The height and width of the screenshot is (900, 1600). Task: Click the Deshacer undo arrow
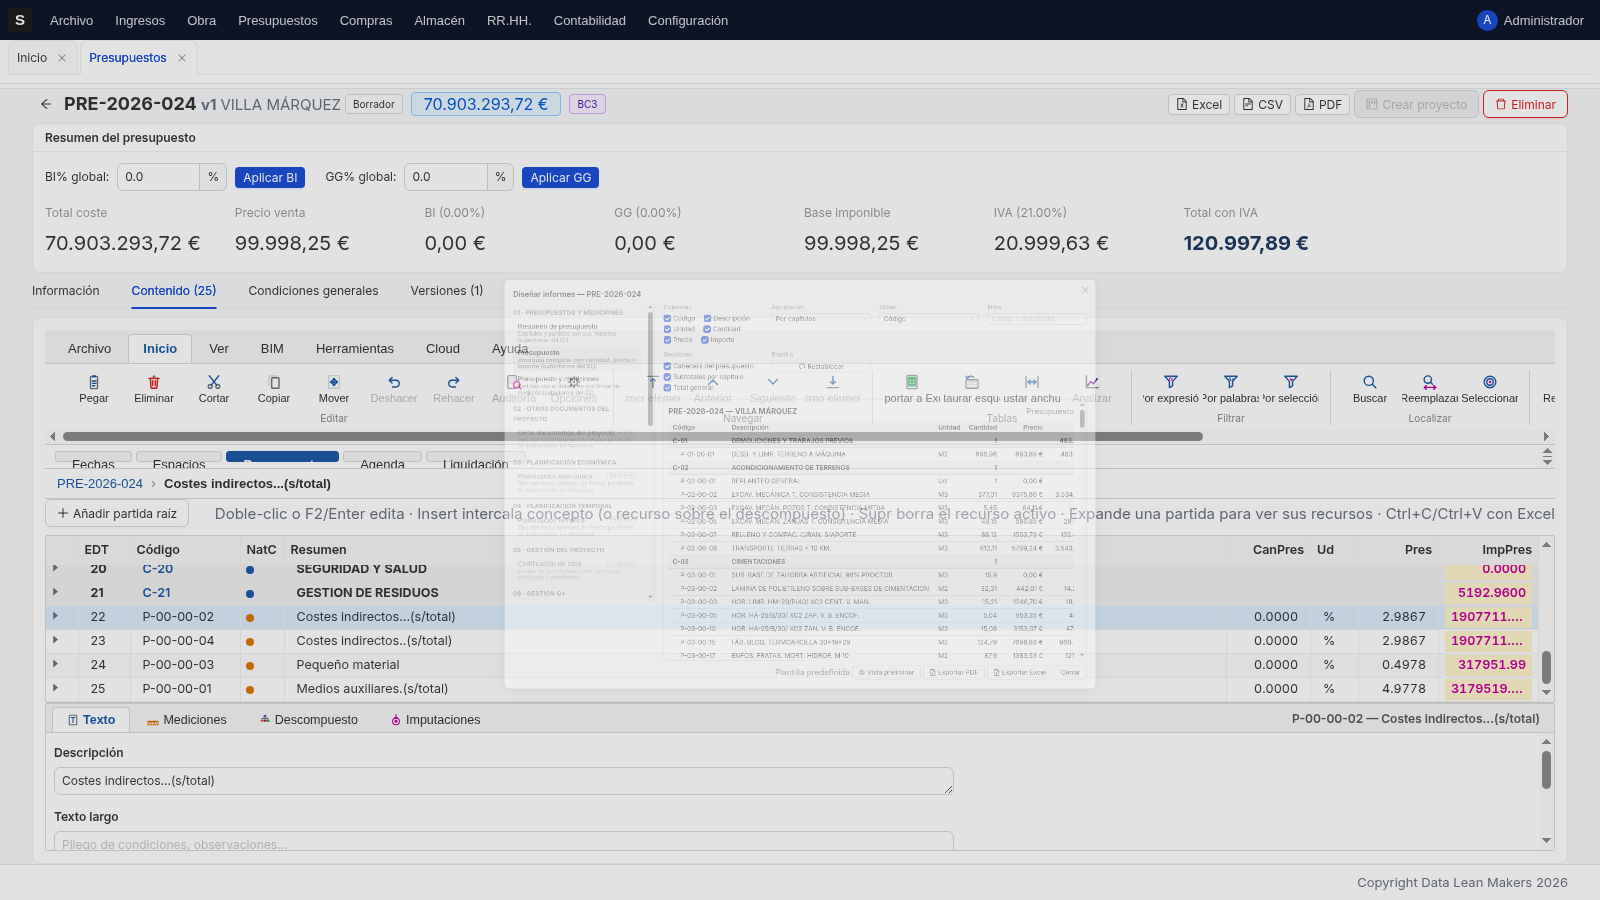[x=394, y=382]
